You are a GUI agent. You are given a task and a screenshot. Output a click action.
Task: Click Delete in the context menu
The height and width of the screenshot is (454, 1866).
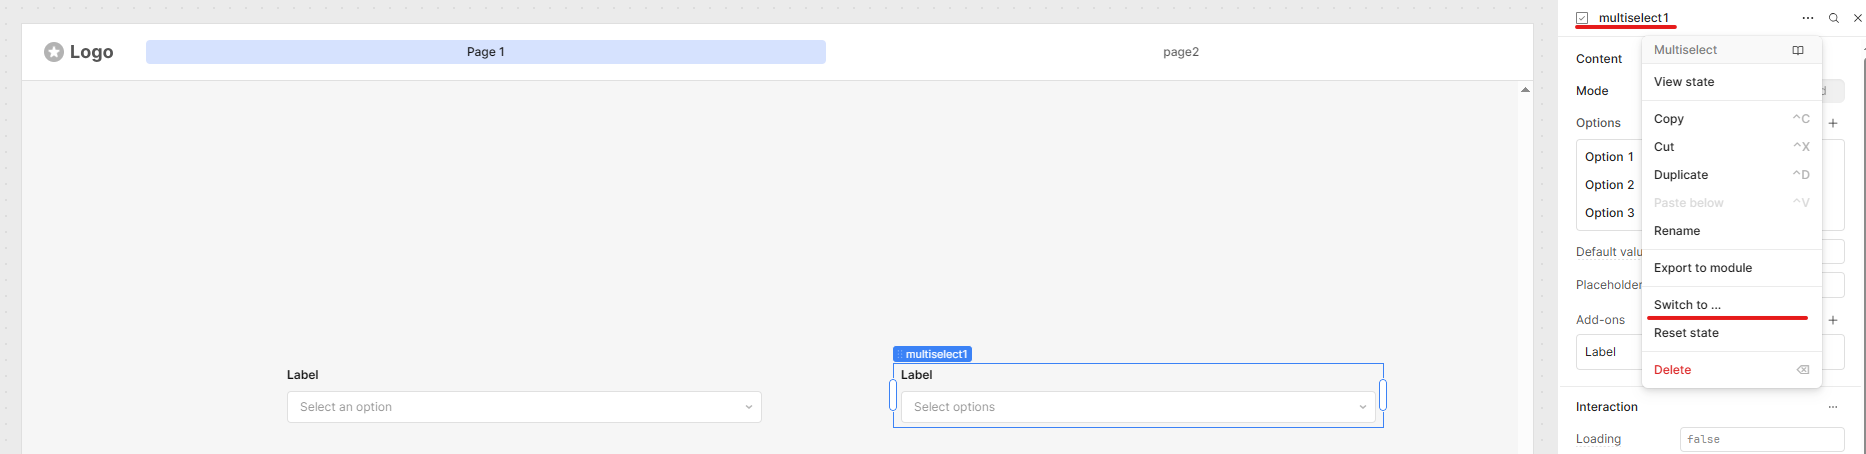[x=1672, y=370]
